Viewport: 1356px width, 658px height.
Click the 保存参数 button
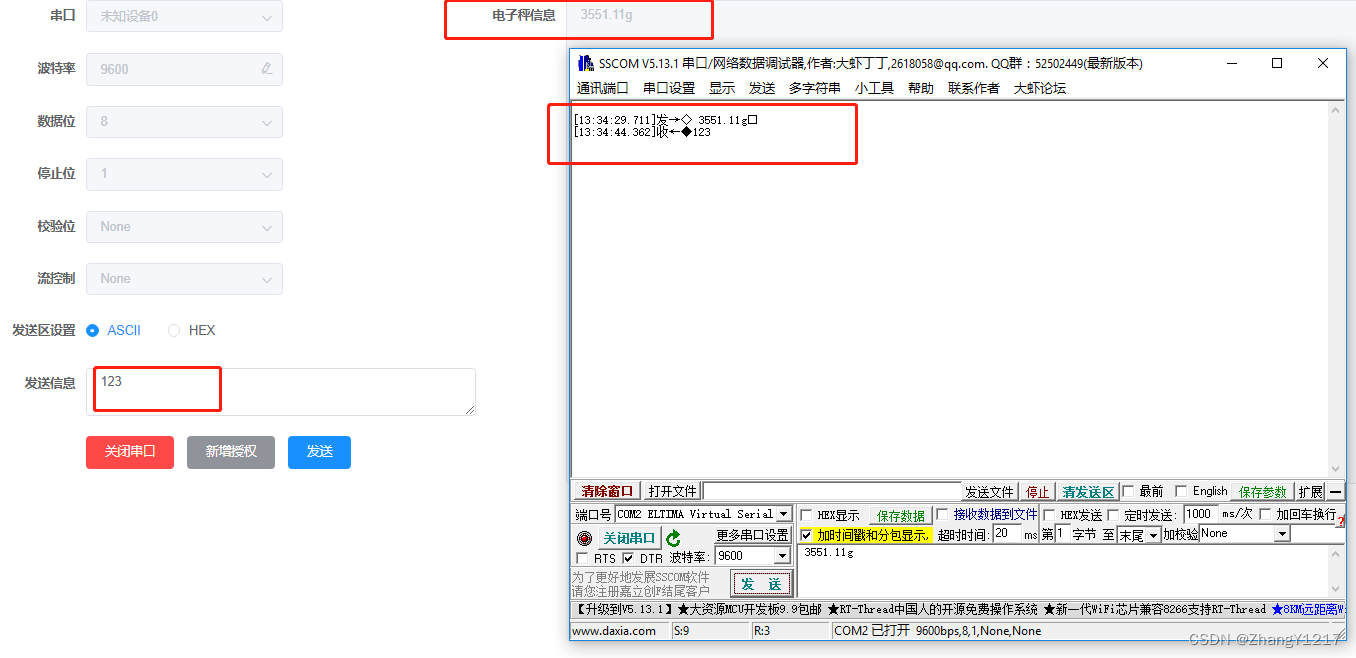[1263, 492]
